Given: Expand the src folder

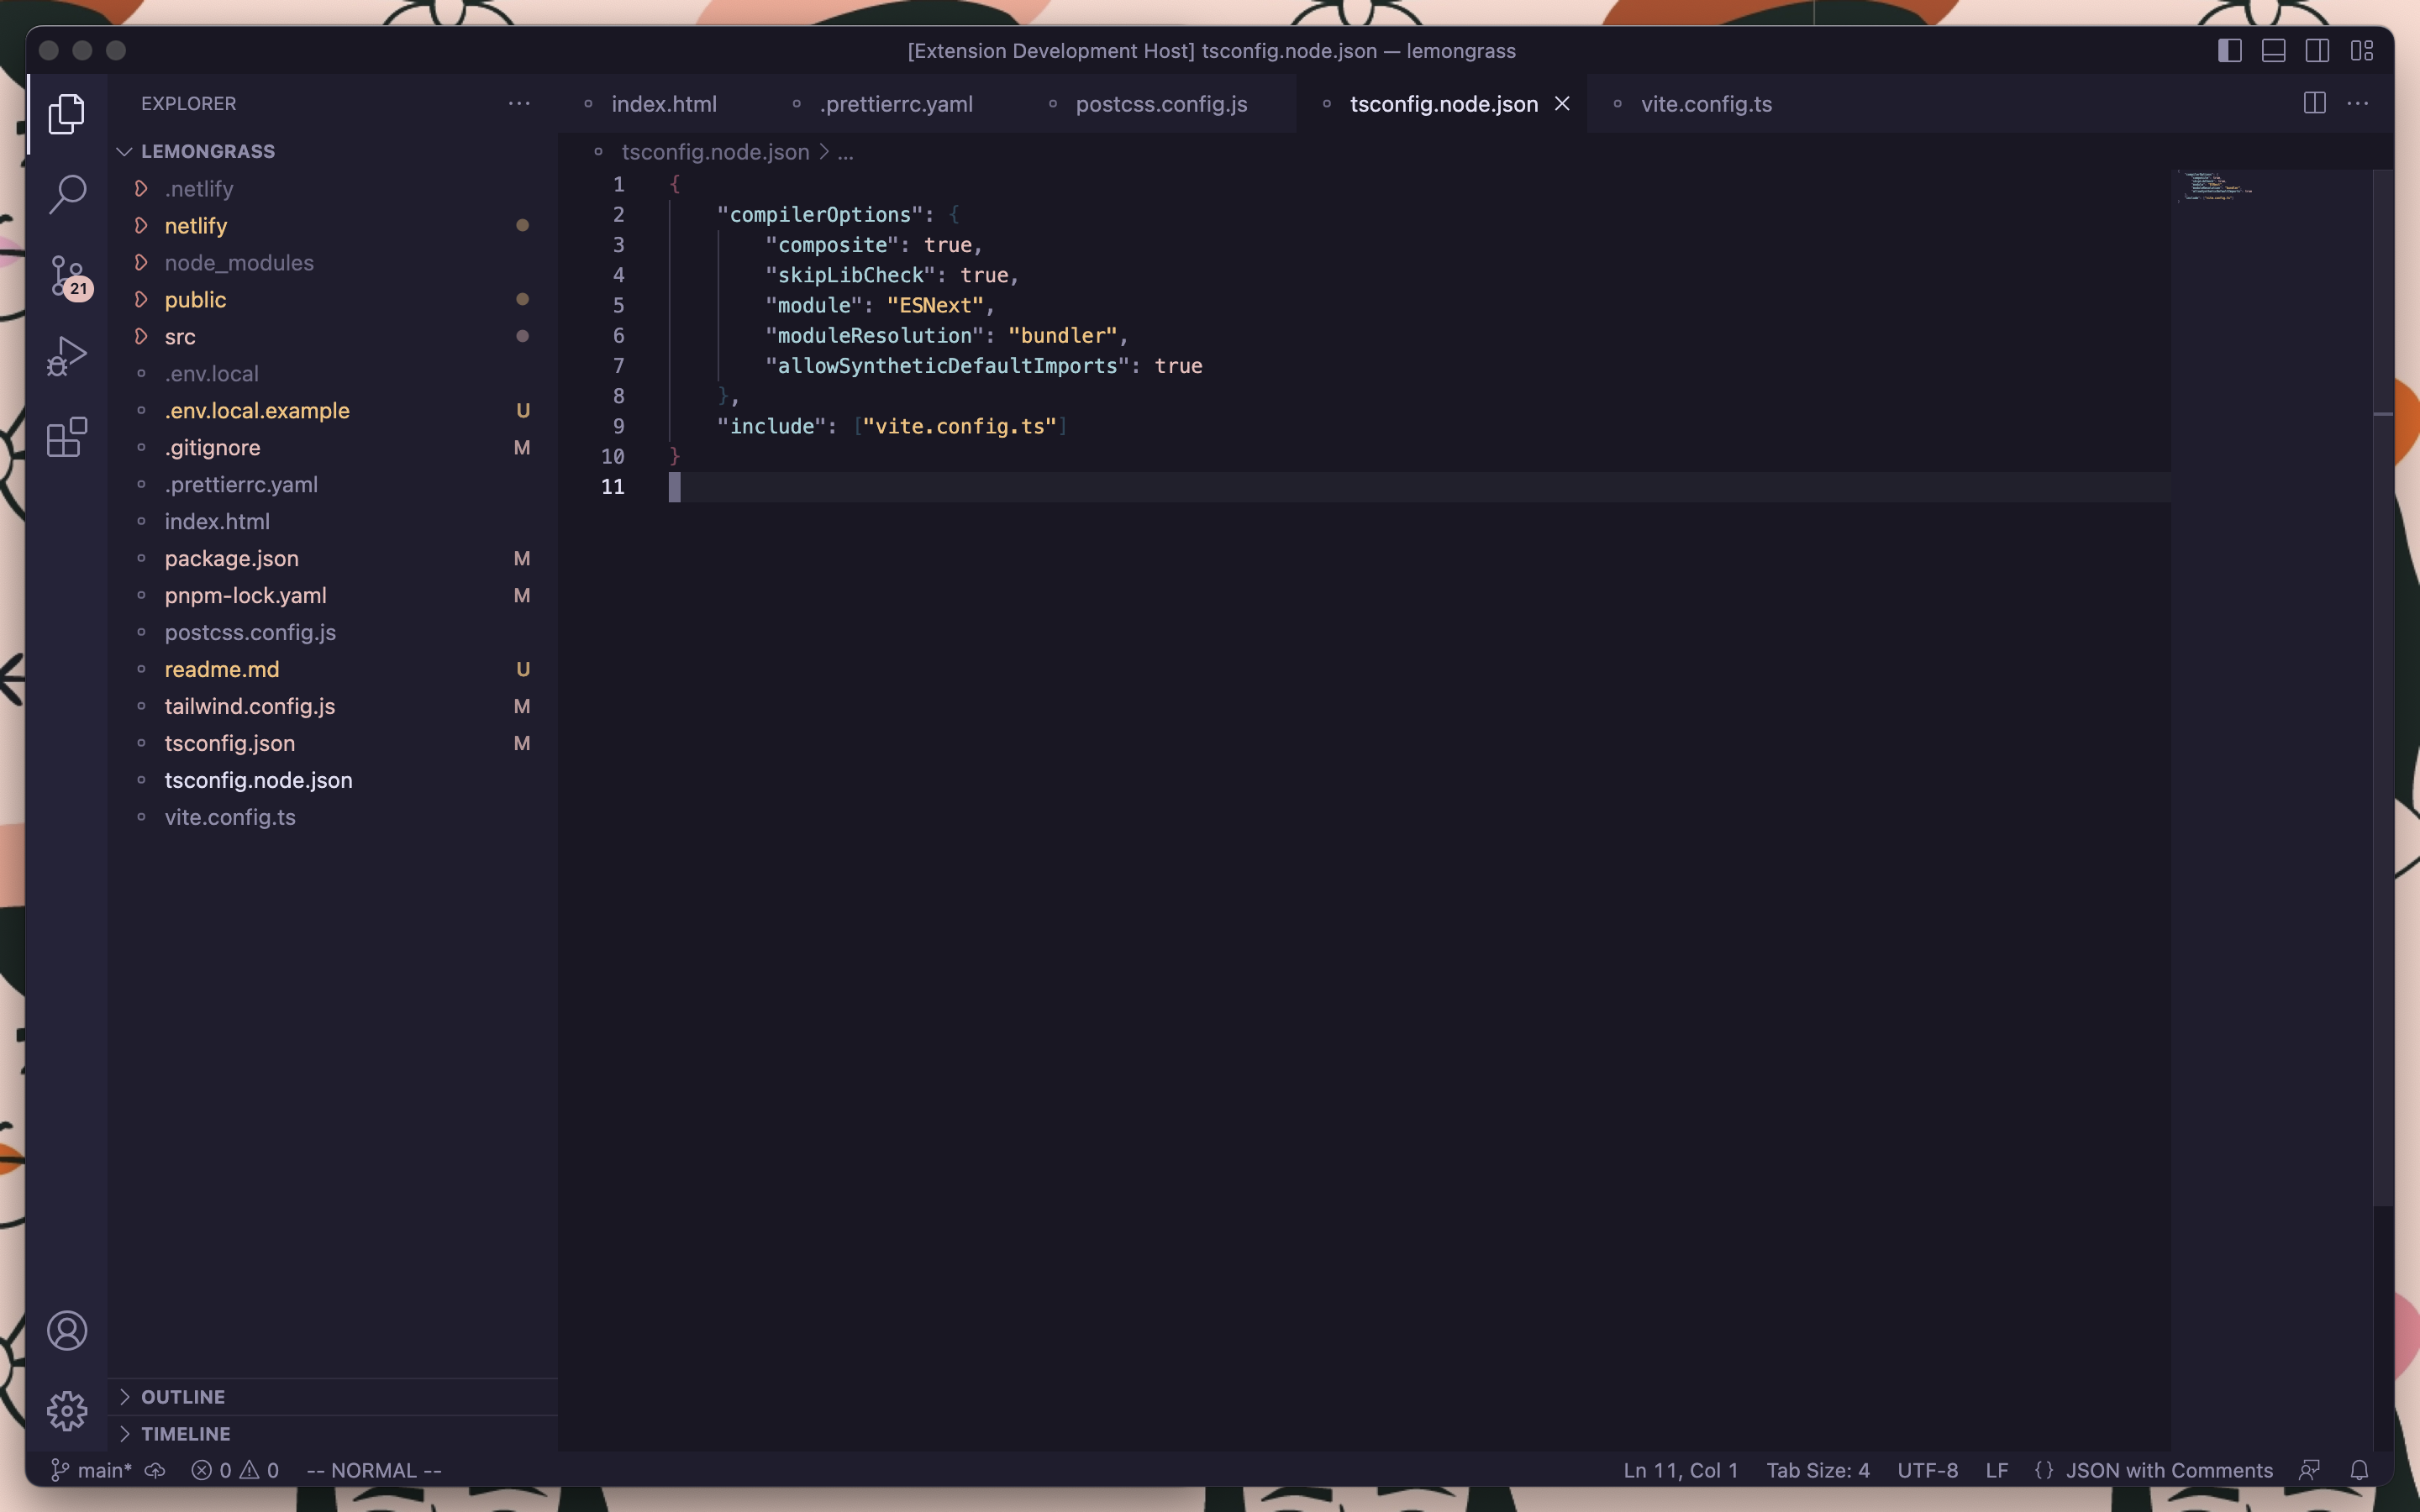Looking at the screenshot, I should tap(180, 337).
